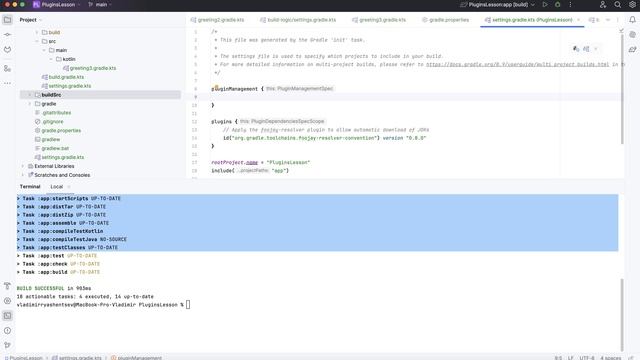Open the Project view mode dropdown

click(31, 20)
